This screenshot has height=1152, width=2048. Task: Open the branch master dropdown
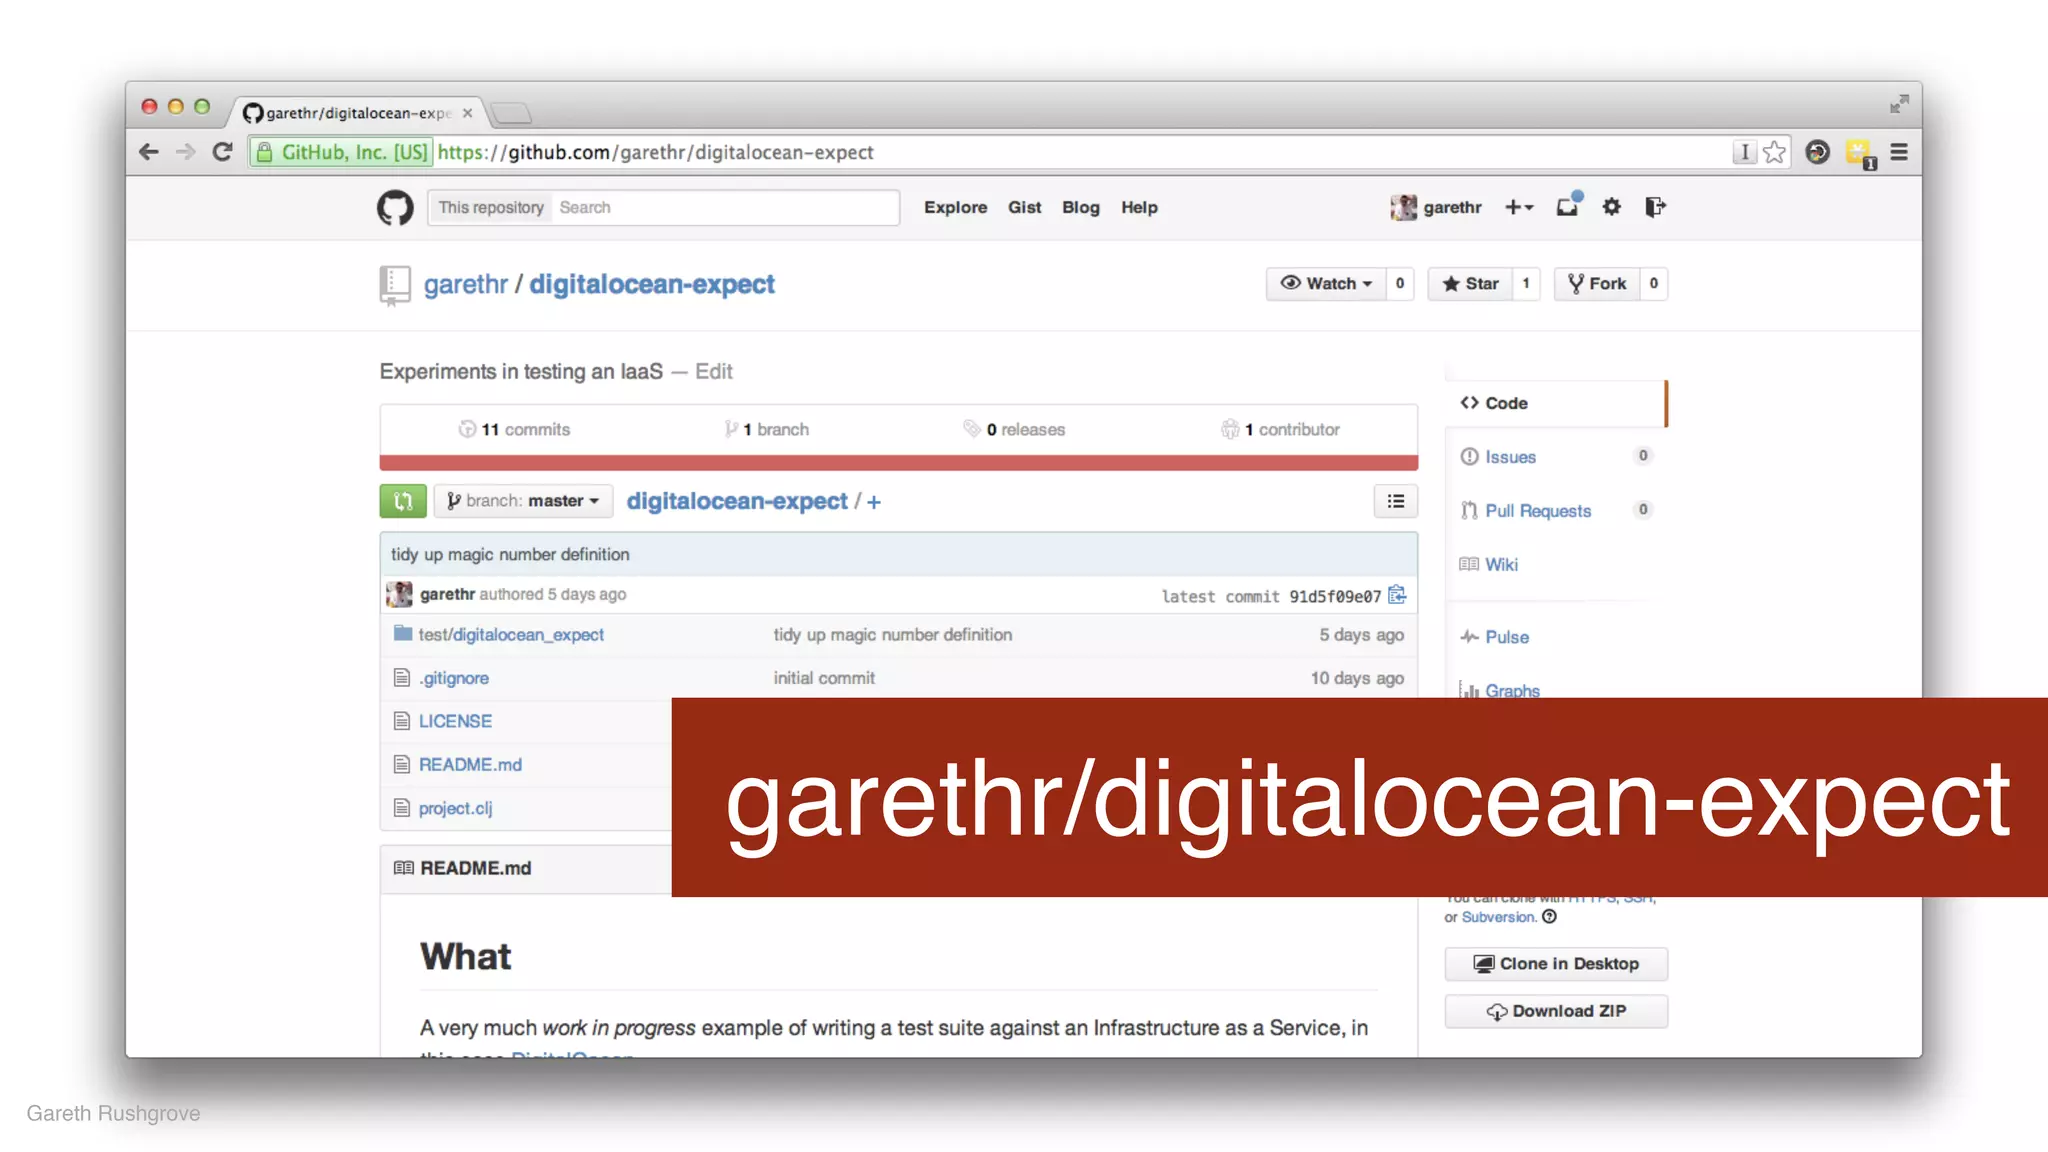pos(523,501)
